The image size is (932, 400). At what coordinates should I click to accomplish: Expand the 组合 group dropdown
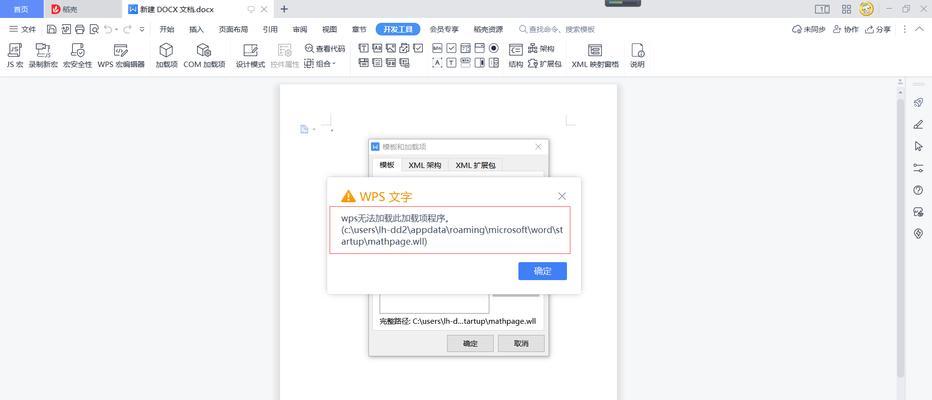point(321,63)
